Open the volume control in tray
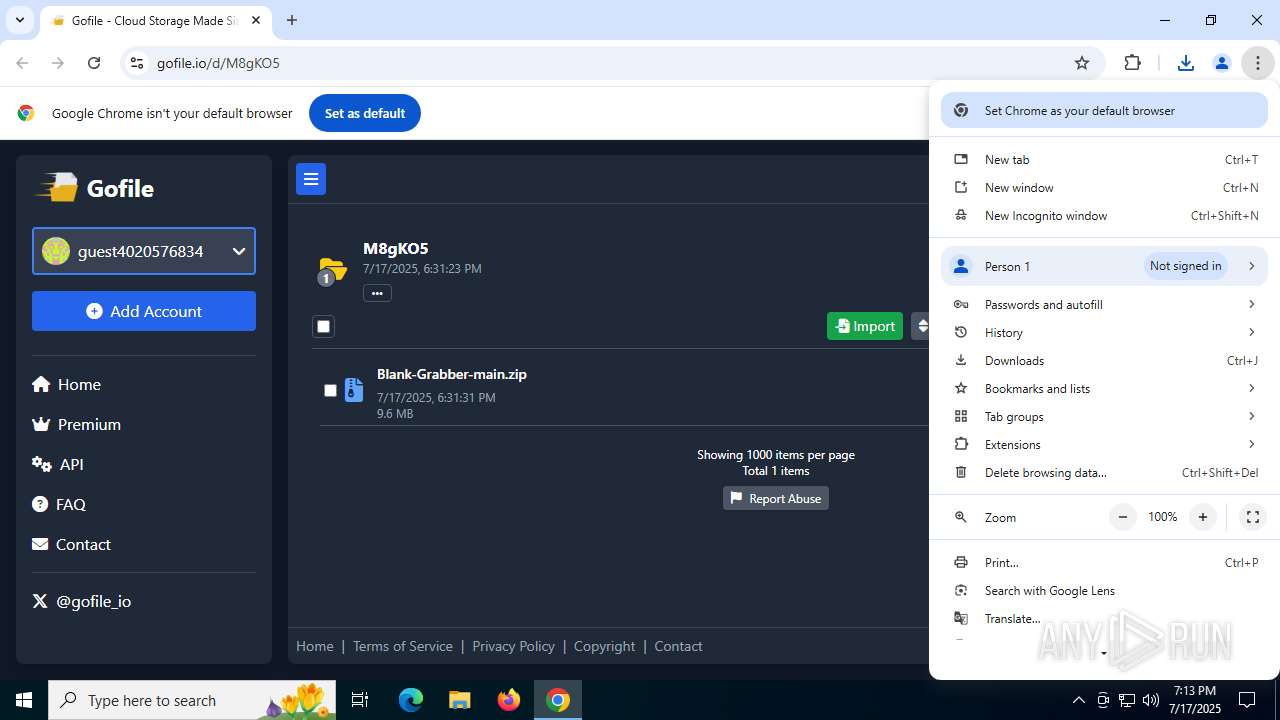 click(1151, 700)
